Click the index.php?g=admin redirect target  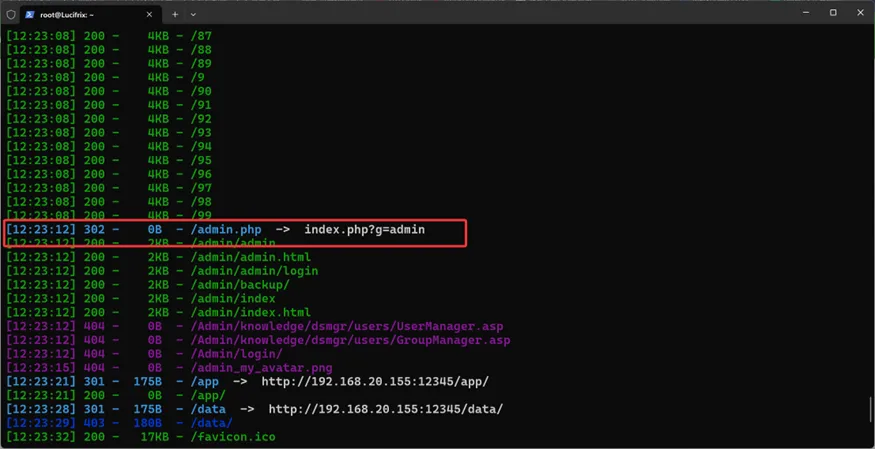coord(364,230)
